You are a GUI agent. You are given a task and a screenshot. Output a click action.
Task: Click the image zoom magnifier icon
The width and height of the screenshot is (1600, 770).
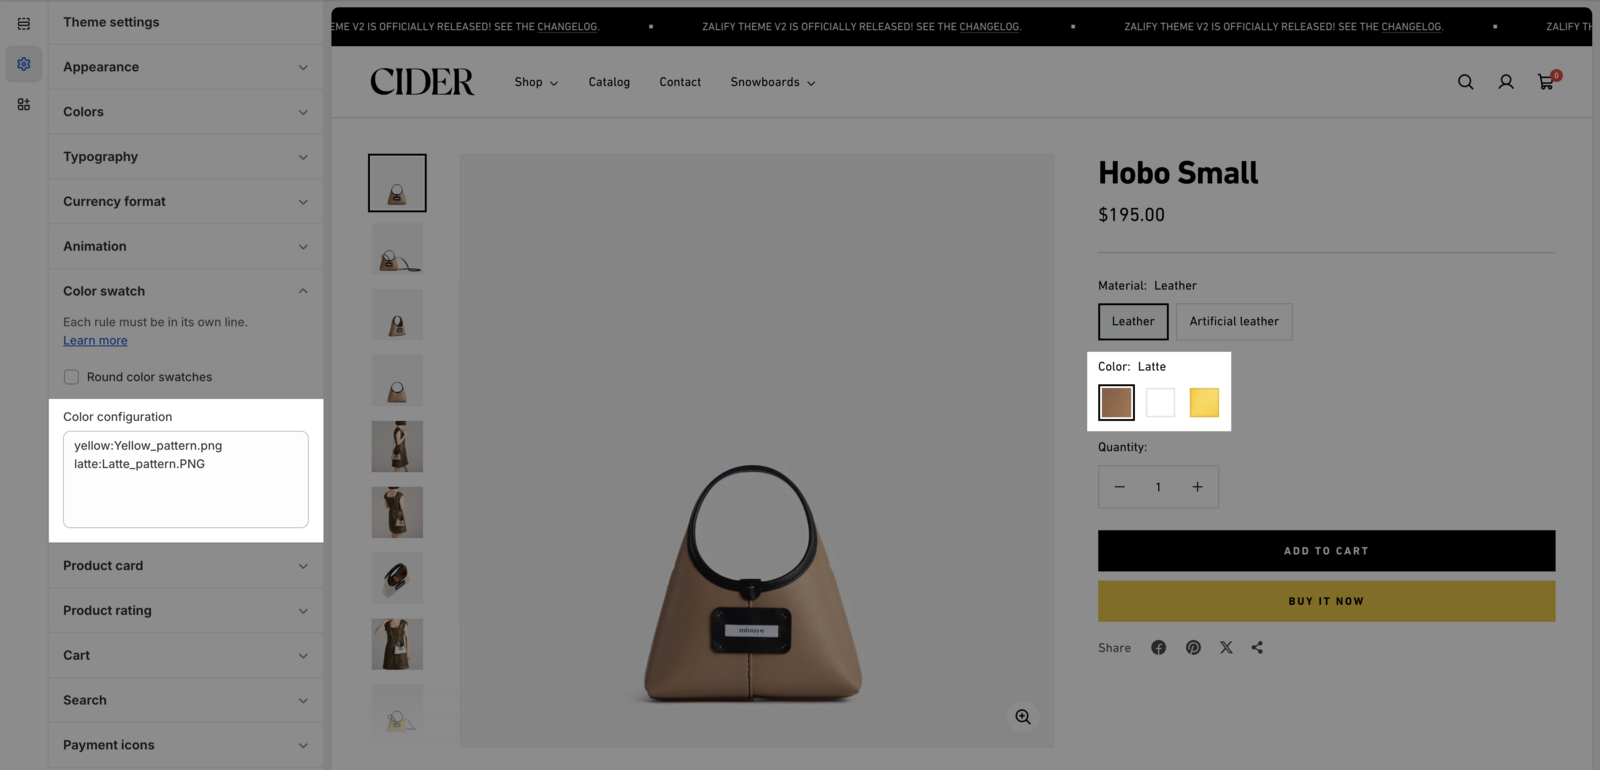point(1022,717)
